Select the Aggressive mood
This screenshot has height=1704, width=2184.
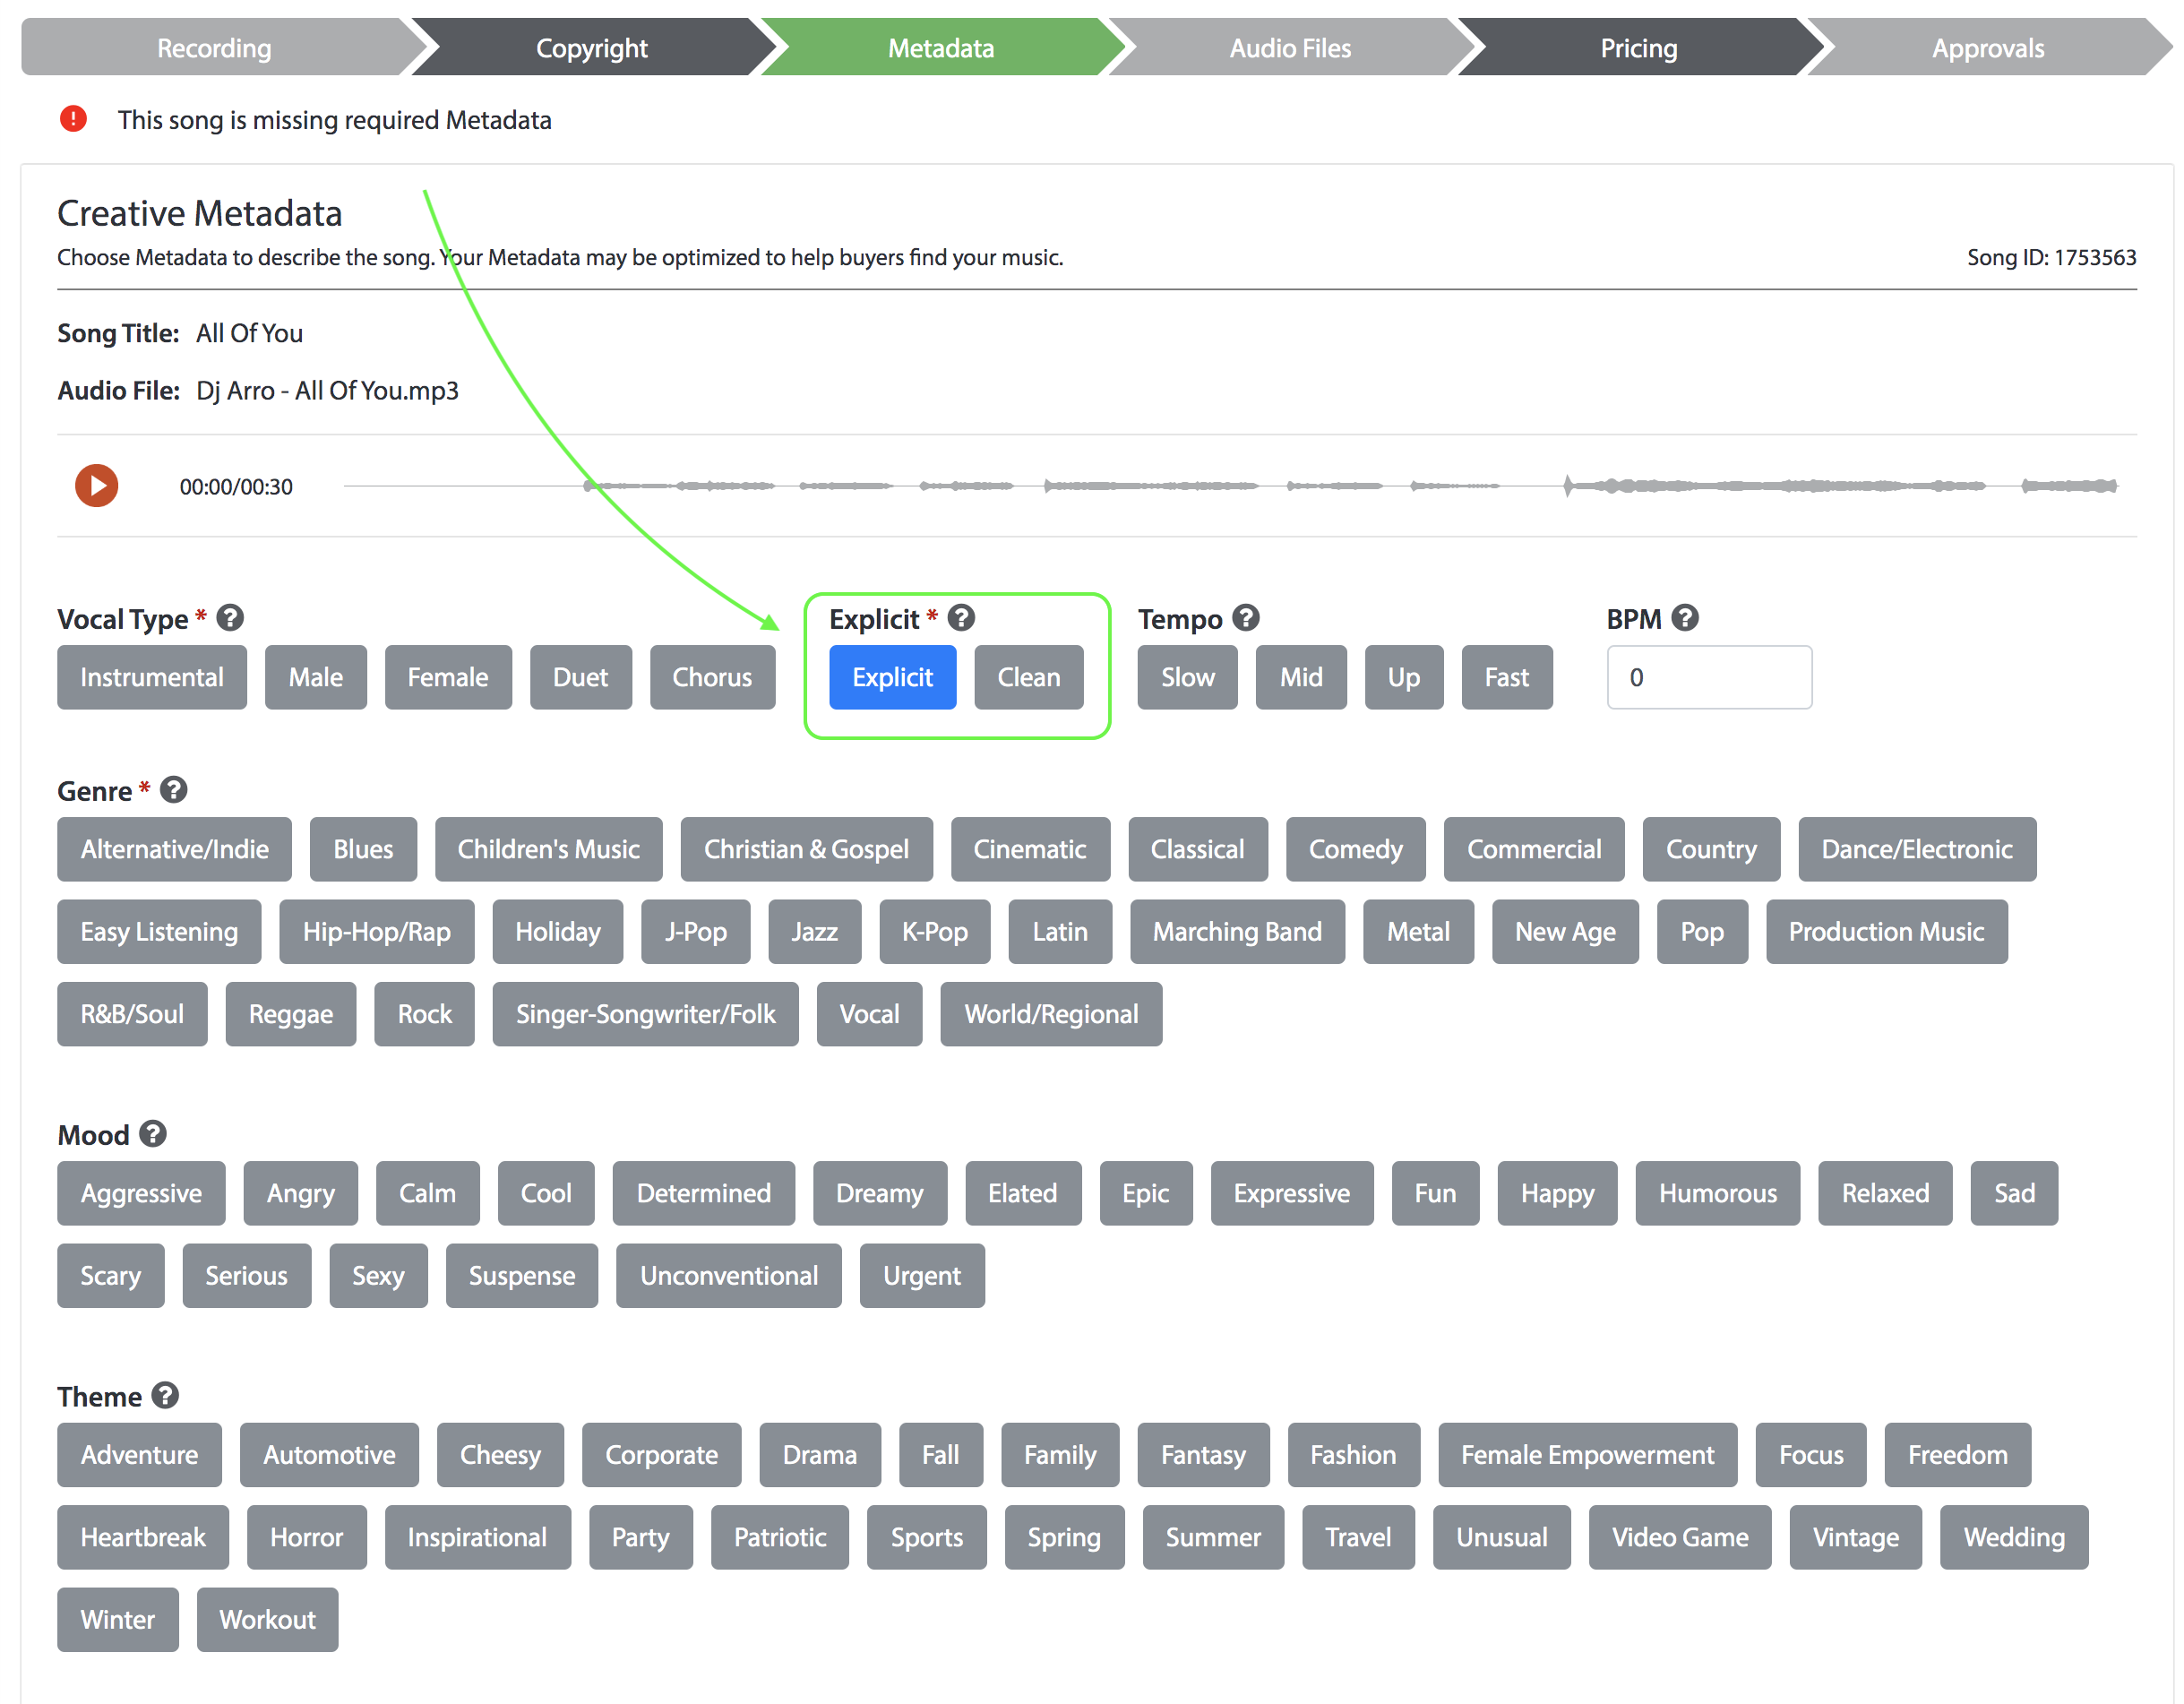point(141,1193)
